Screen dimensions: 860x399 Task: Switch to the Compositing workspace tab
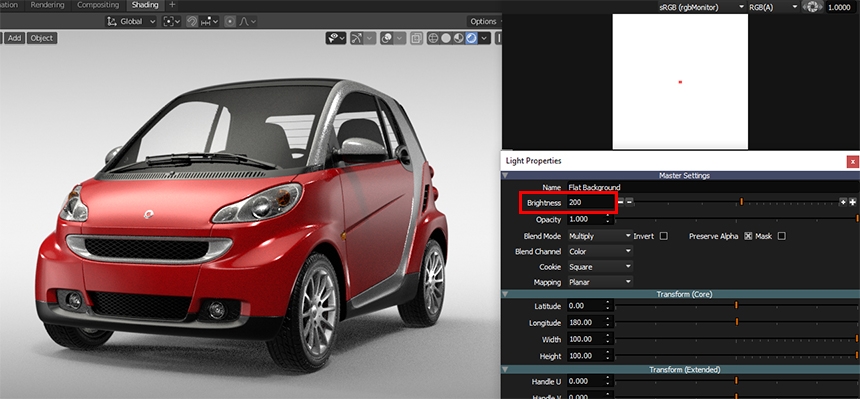(x=98, y=5)
